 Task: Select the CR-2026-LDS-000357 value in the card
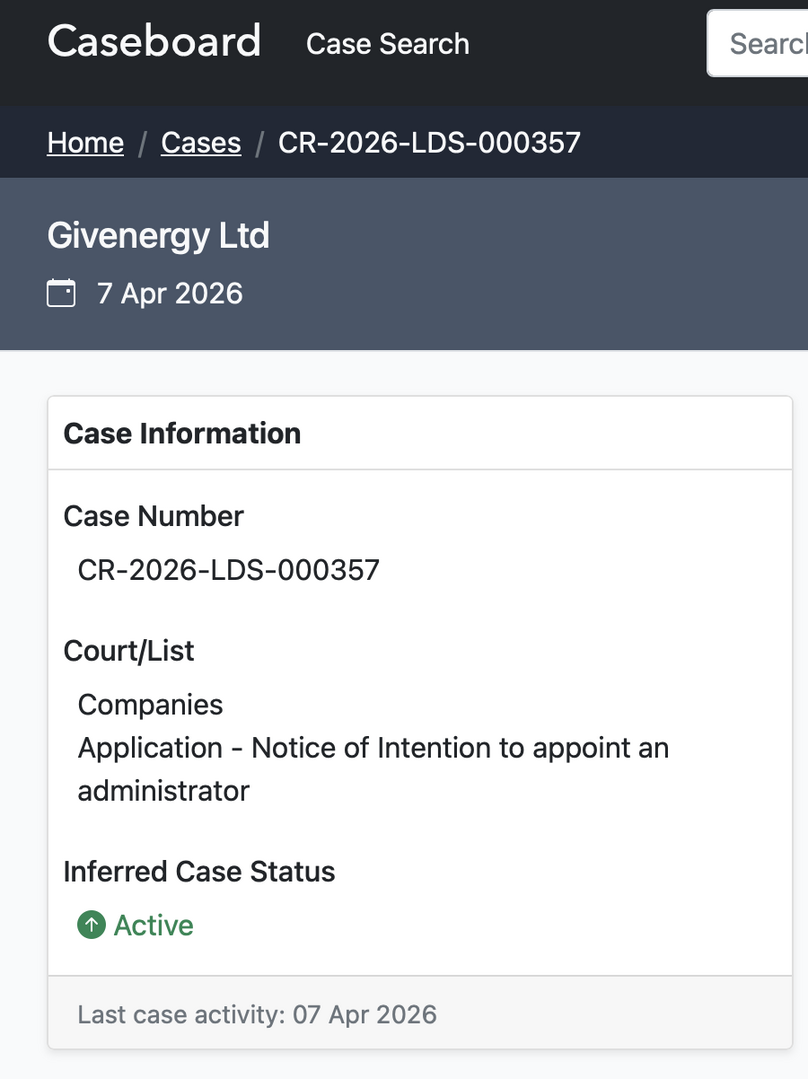click(228, 570)
